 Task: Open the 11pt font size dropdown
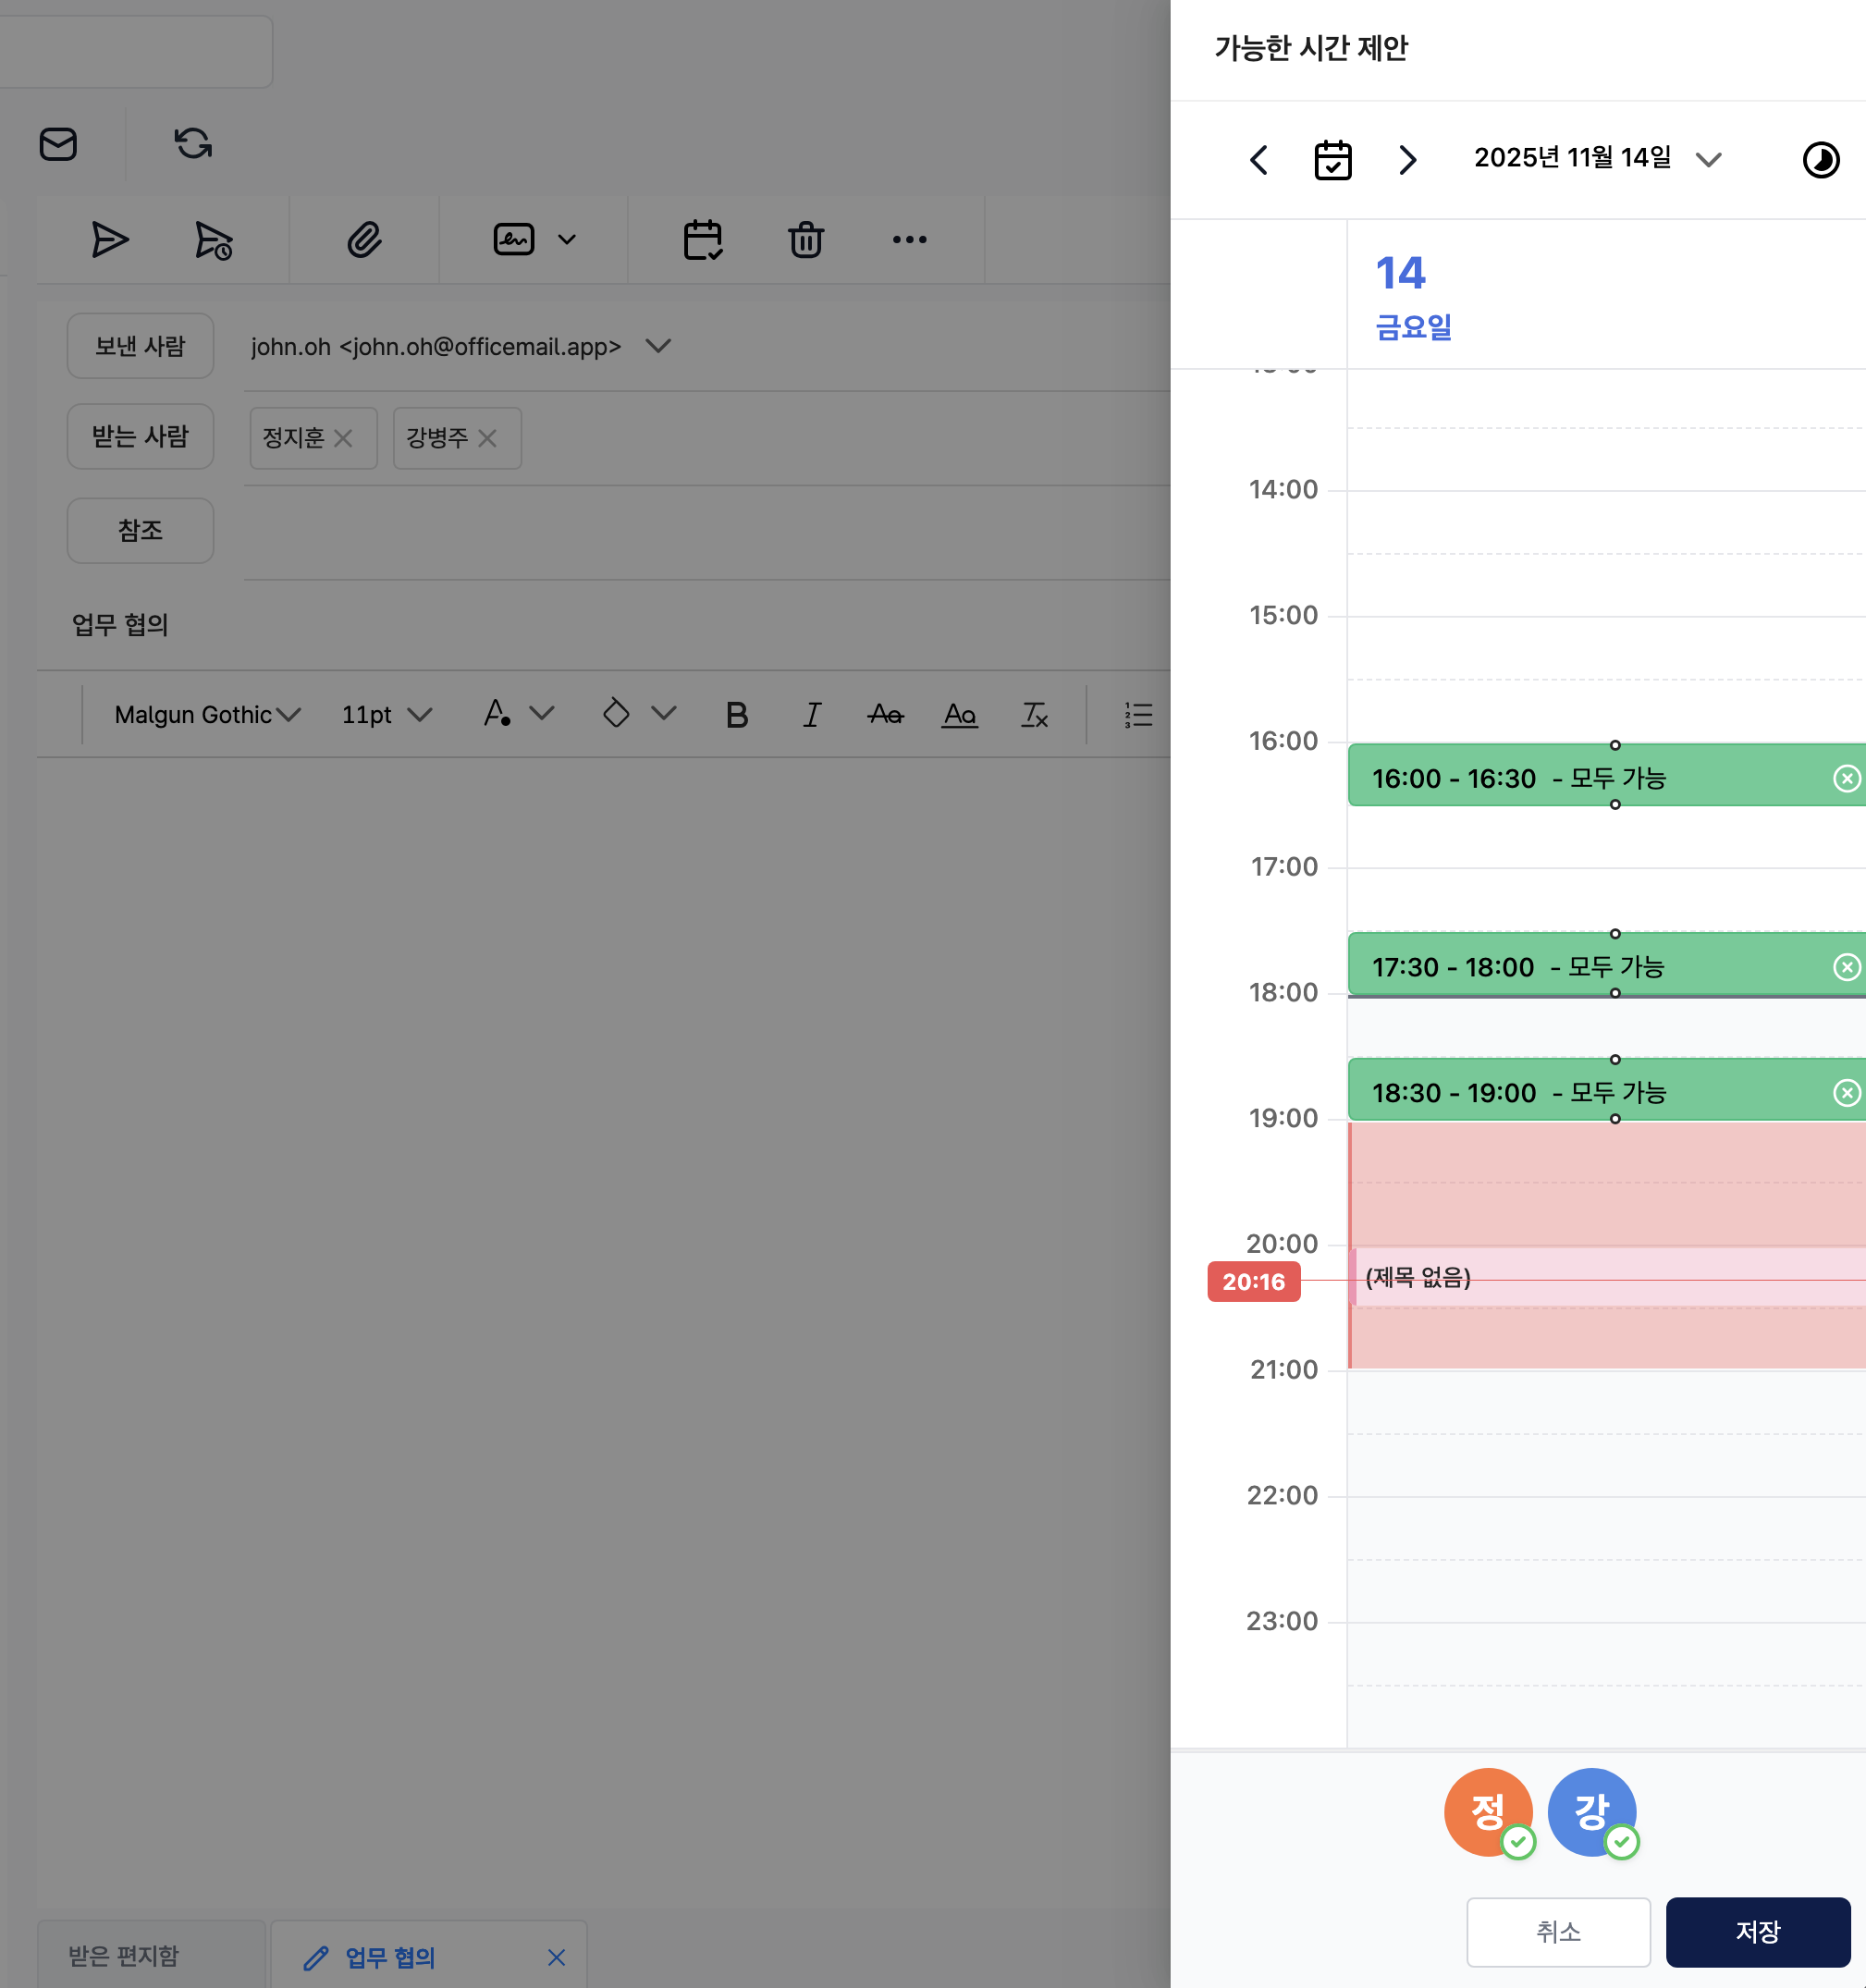[x=386, y=715]
